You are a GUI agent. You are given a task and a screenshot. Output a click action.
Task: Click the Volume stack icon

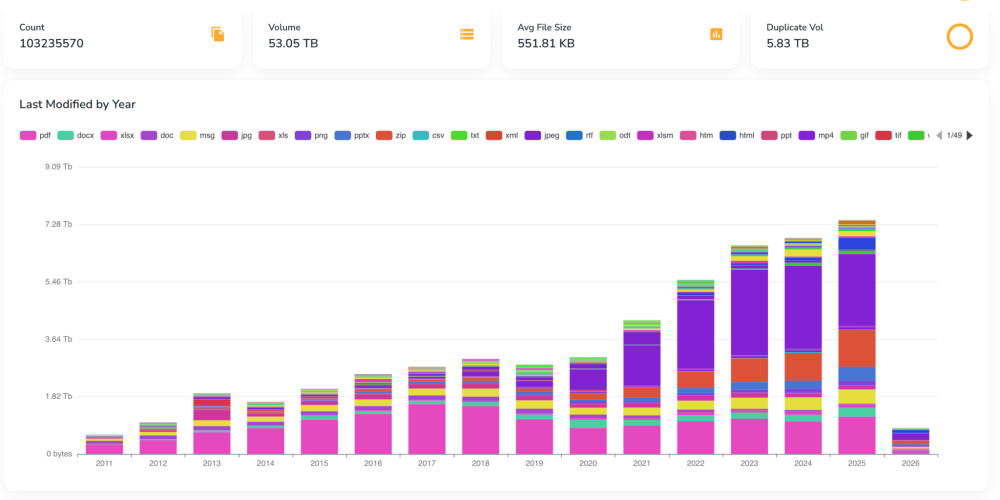(467, 34)
